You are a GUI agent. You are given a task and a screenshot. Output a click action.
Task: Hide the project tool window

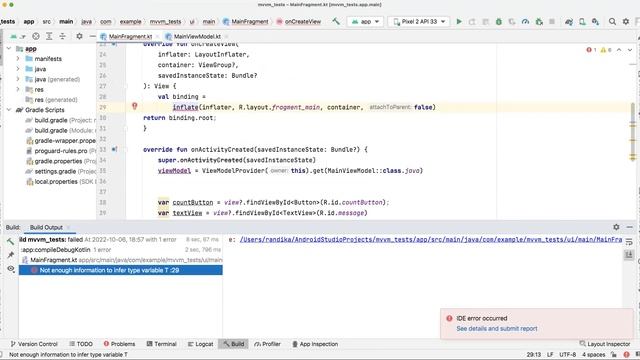coord(93,36)
